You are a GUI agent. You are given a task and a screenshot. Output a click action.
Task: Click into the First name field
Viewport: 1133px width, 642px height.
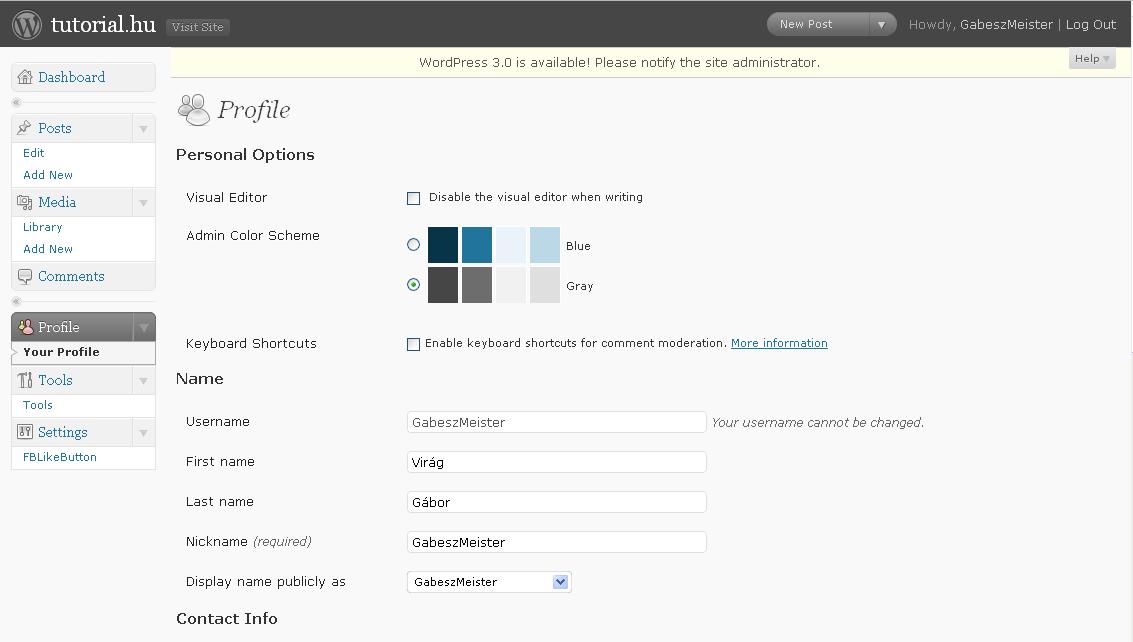556,462
